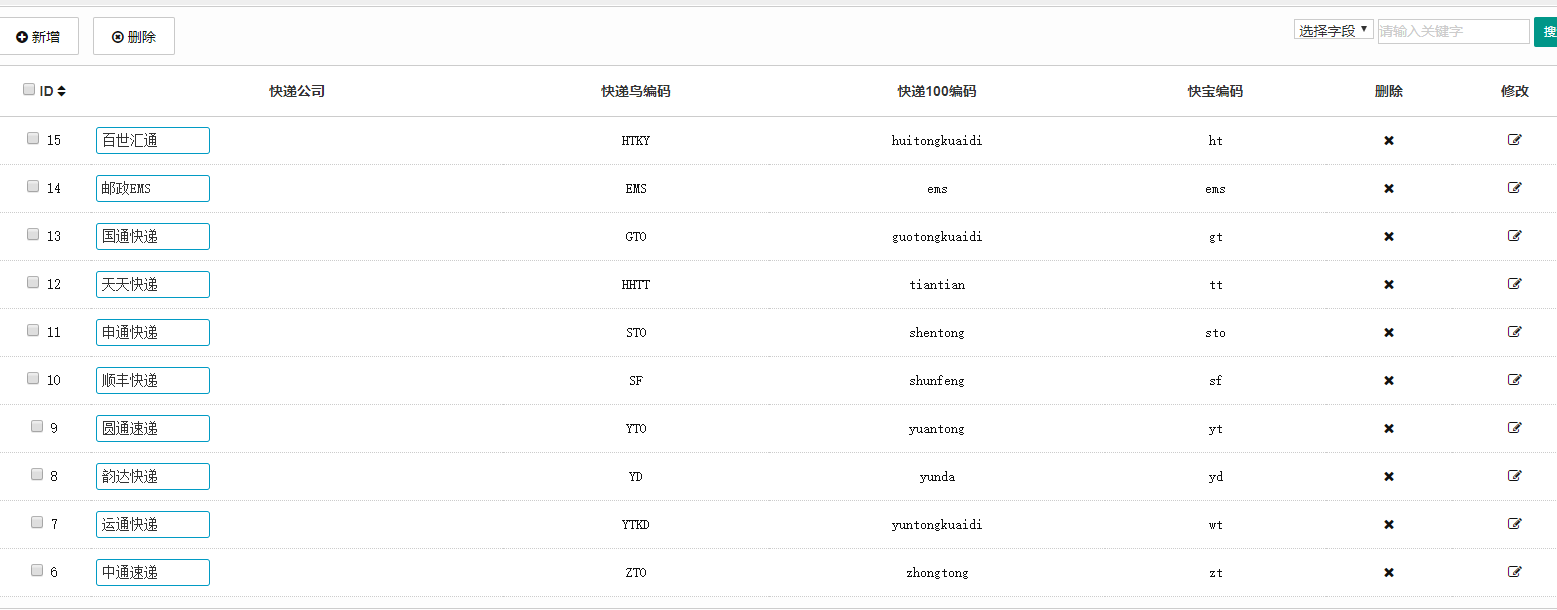Click the edit icon for 邮政EMS row
Image resolution: width=1557 pixels, height=610 pixels.
pyautogui.click(x=1514, y=188)
